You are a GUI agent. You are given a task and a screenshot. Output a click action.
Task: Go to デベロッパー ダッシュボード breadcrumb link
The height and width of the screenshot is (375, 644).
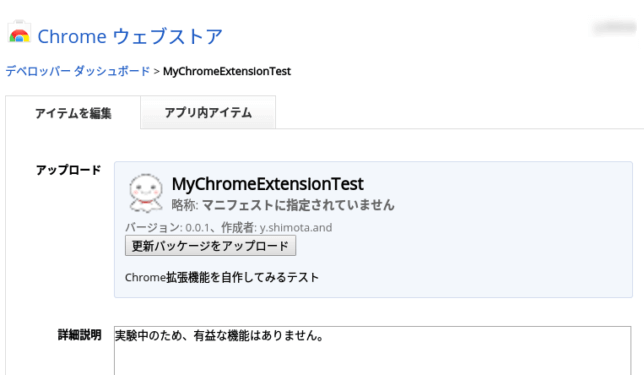[78, 71]
